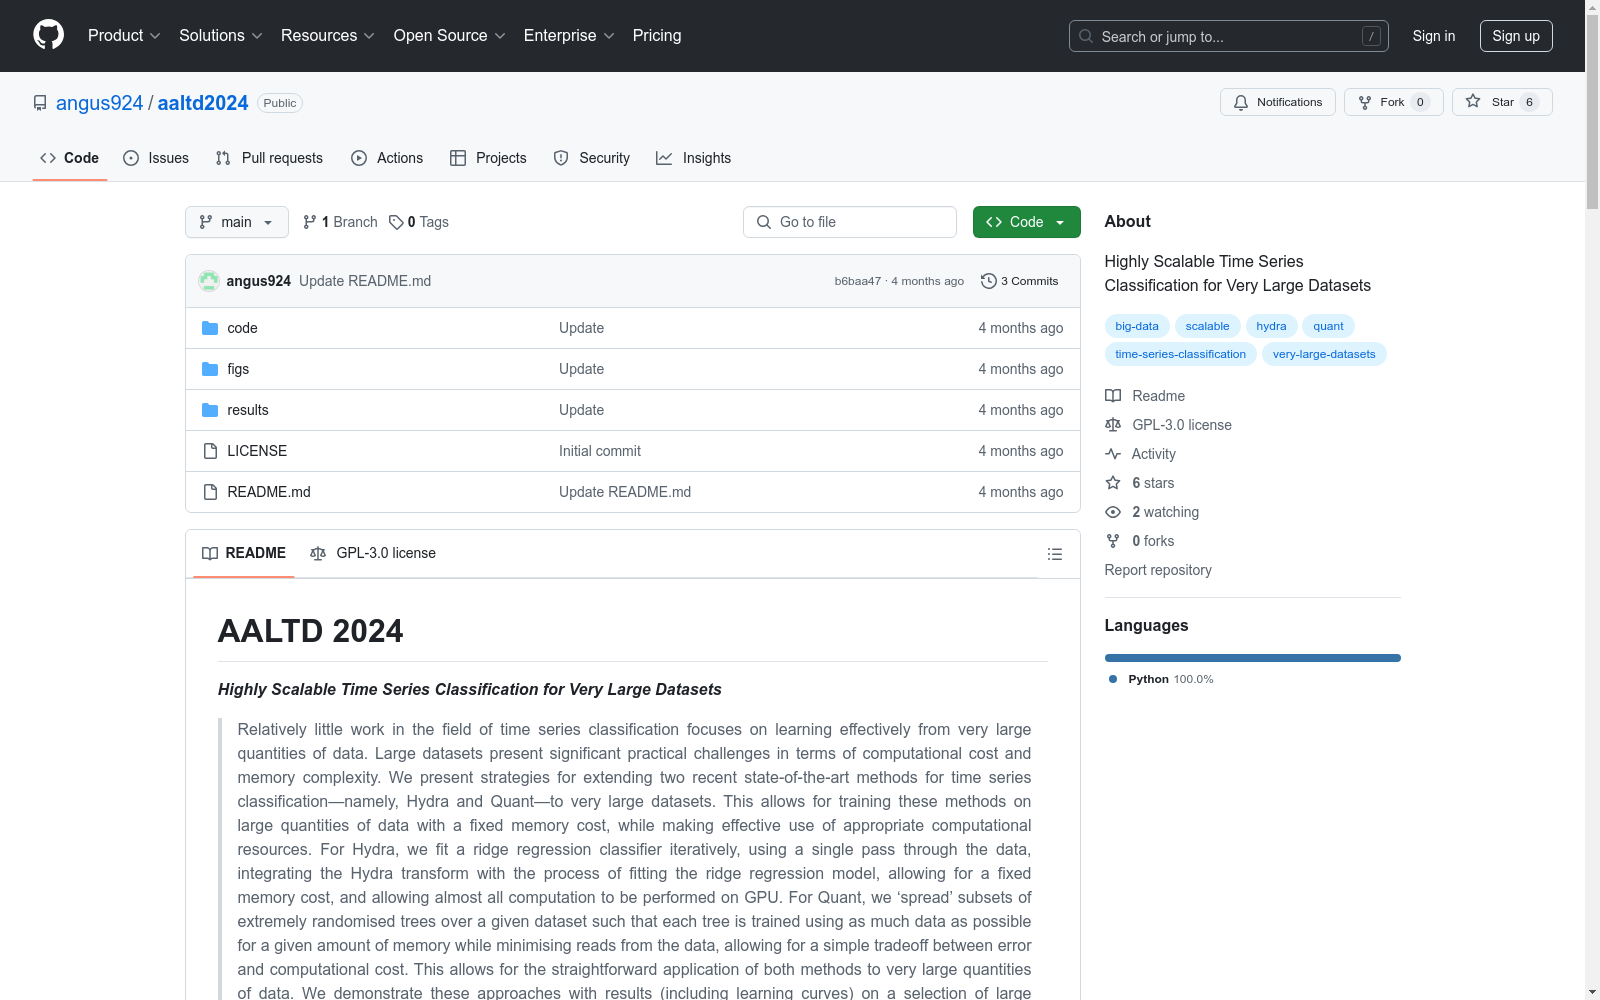Open the LICENSE file
Viewport: 1600px width, 1000px height.
point(257,451)
